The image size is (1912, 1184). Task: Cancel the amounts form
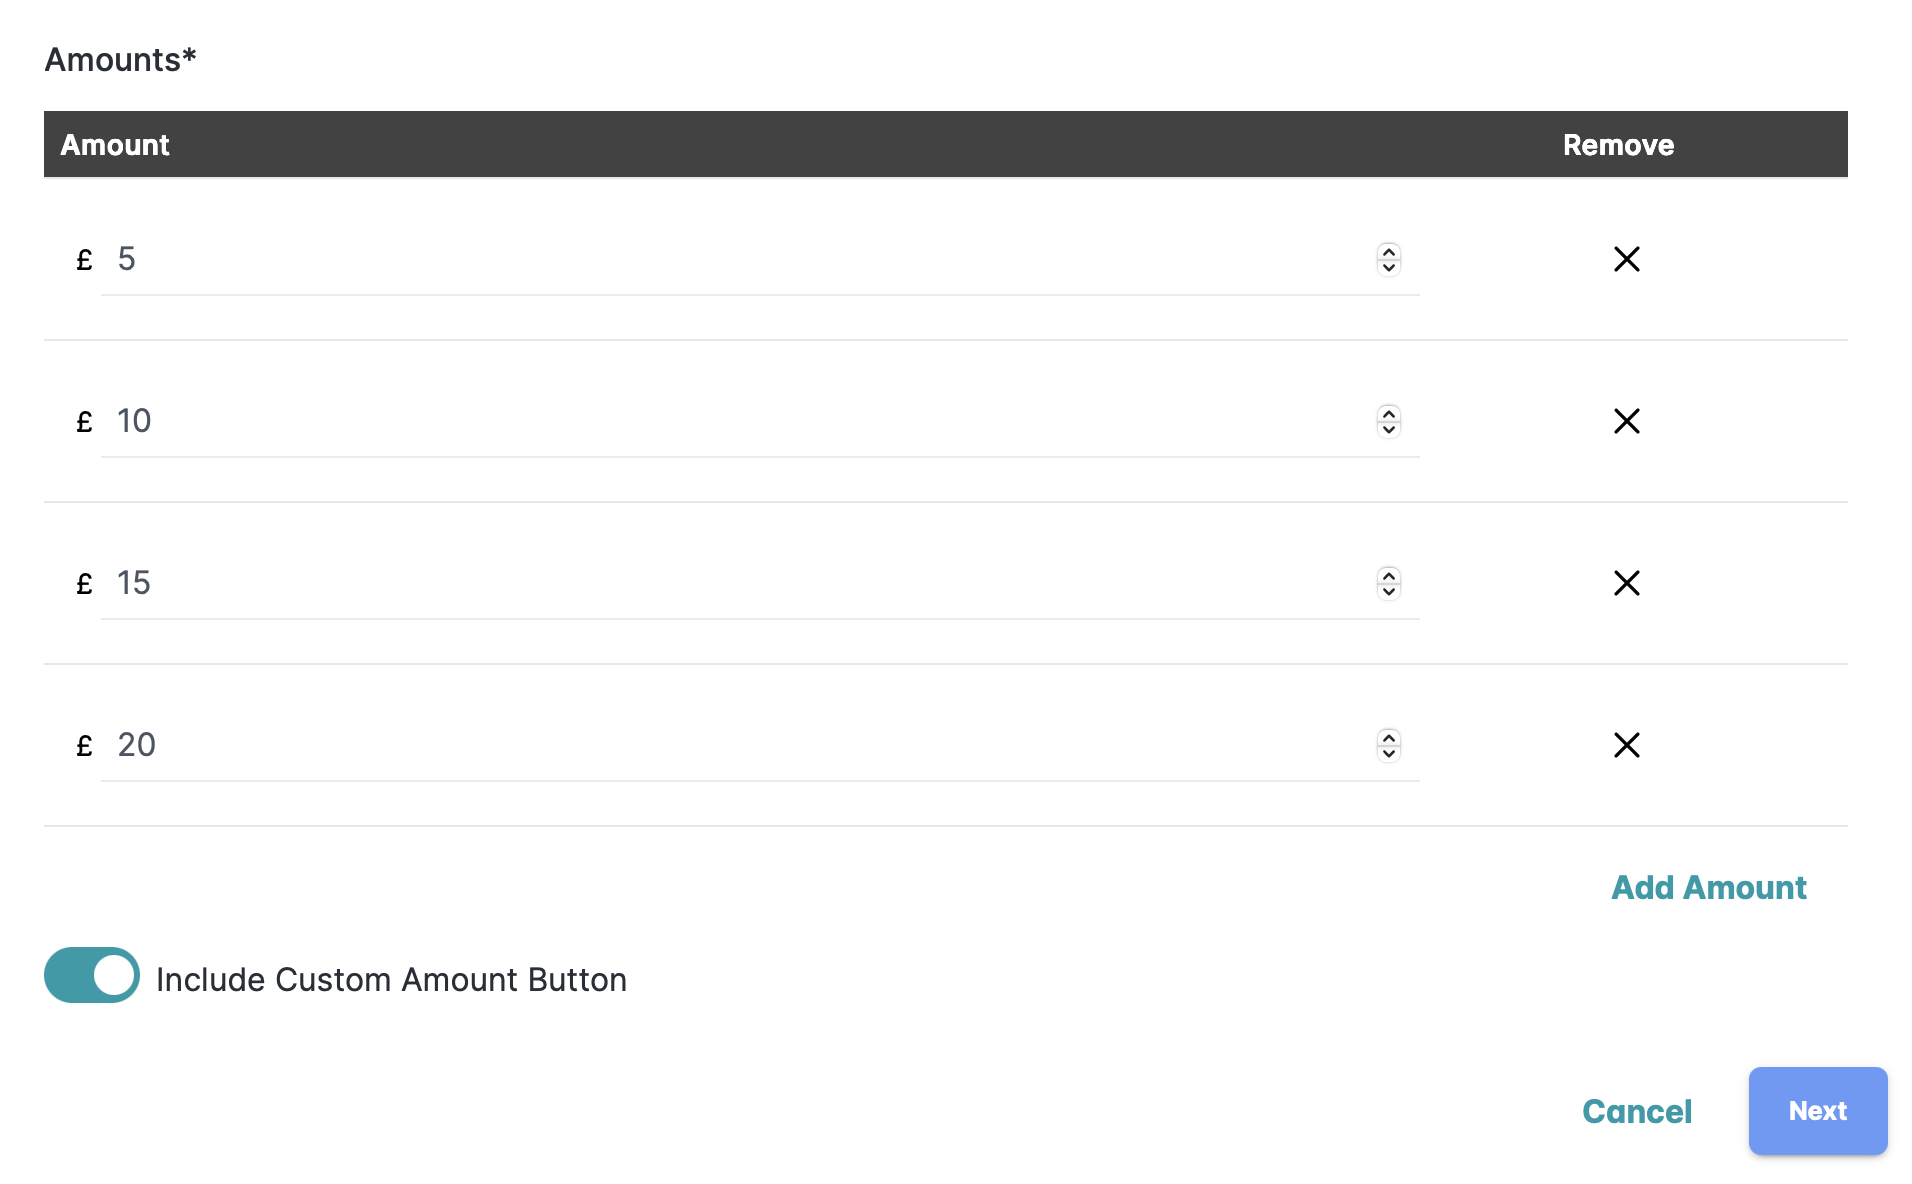click(1636, 1111)
